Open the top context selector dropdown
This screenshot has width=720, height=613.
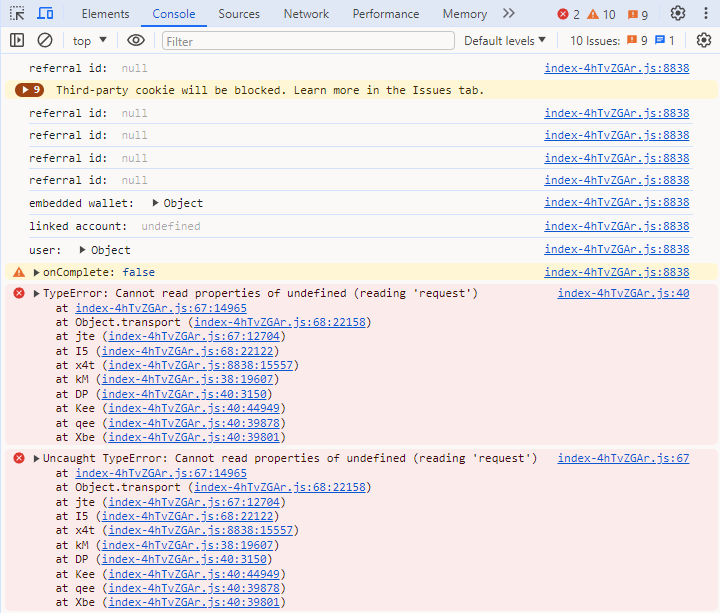(x=90, y=41)
